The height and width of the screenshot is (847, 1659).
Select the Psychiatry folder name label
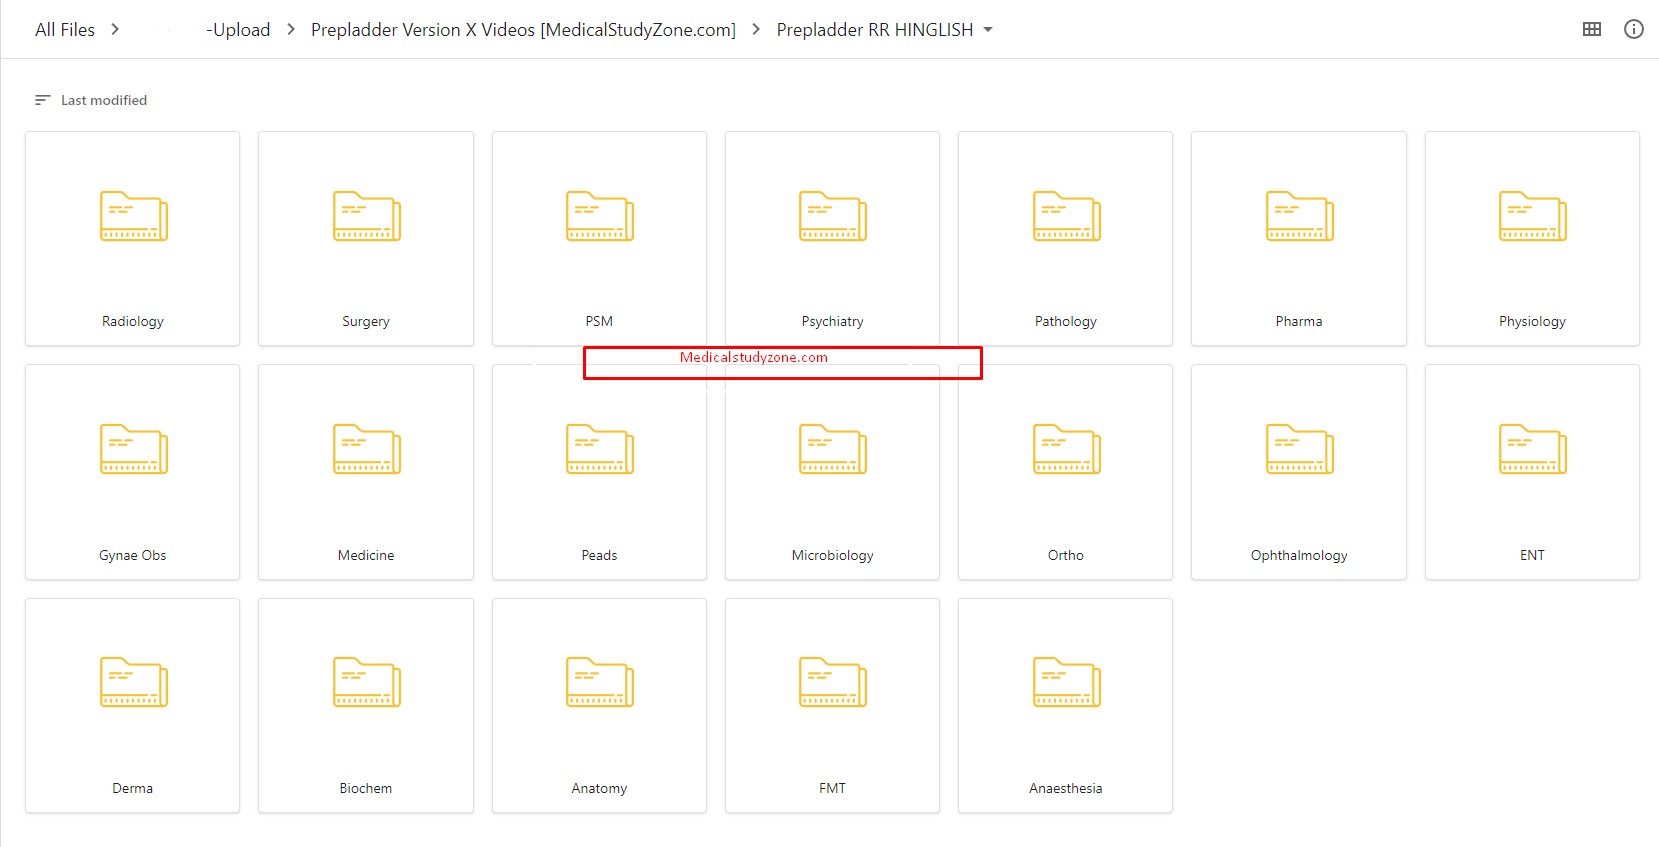click(832, 321)
